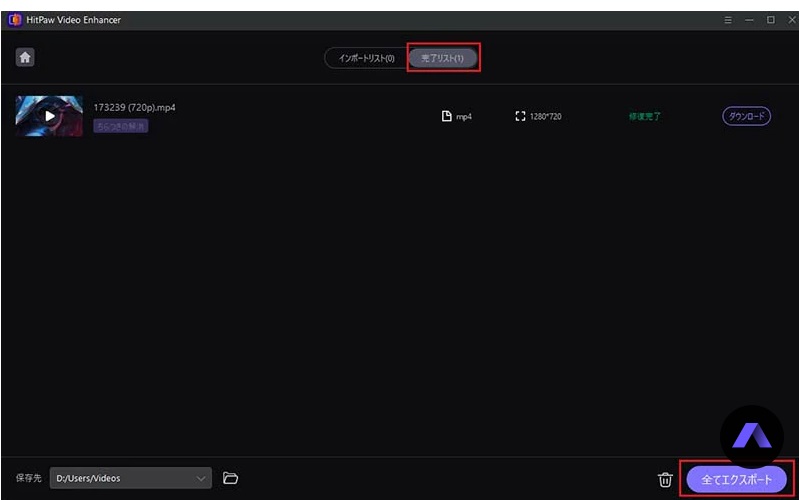
Task: Click the Home icon button
Action: pyautogui.click(x=25, y=58)
